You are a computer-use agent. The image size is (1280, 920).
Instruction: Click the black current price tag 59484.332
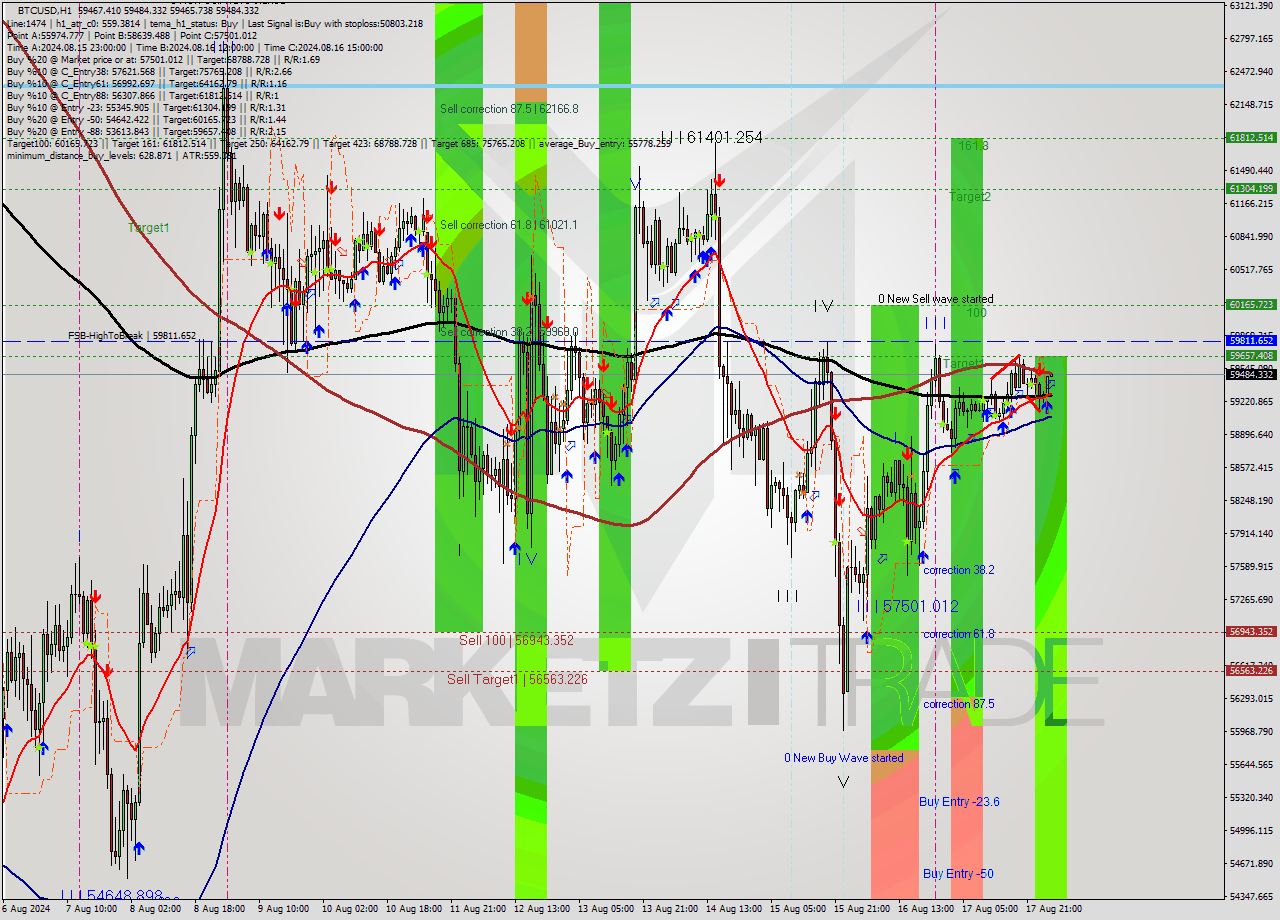(1251, 374)
